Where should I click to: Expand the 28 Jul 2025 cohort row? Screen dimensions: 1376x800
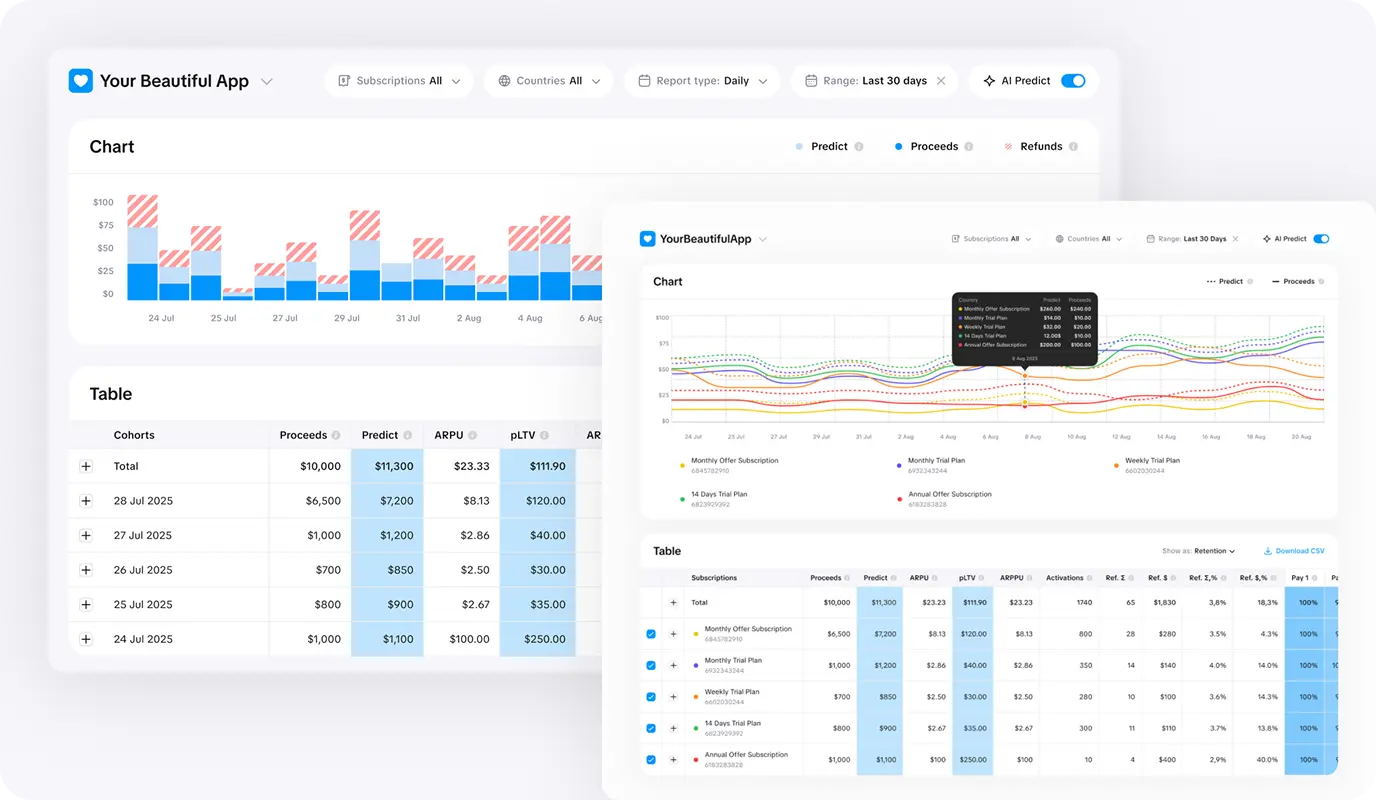(86, 500)
